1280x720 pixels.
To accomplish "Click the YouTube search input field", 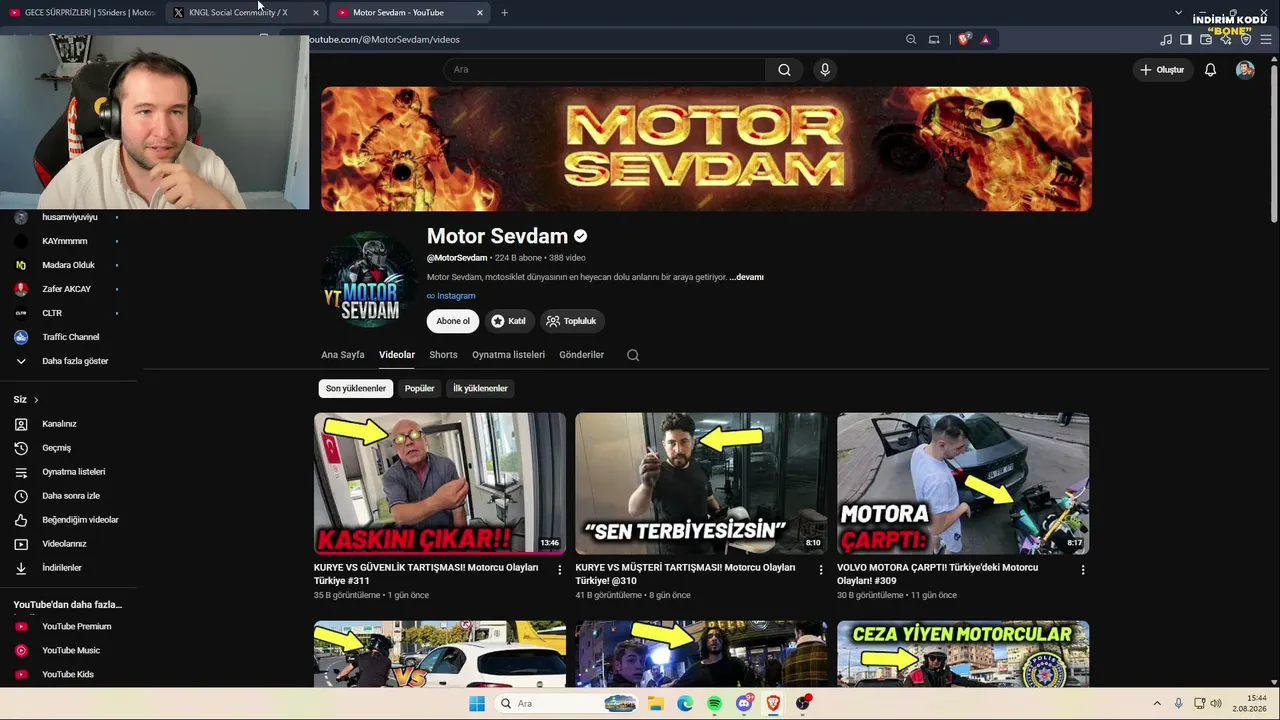I will (604, 70).
